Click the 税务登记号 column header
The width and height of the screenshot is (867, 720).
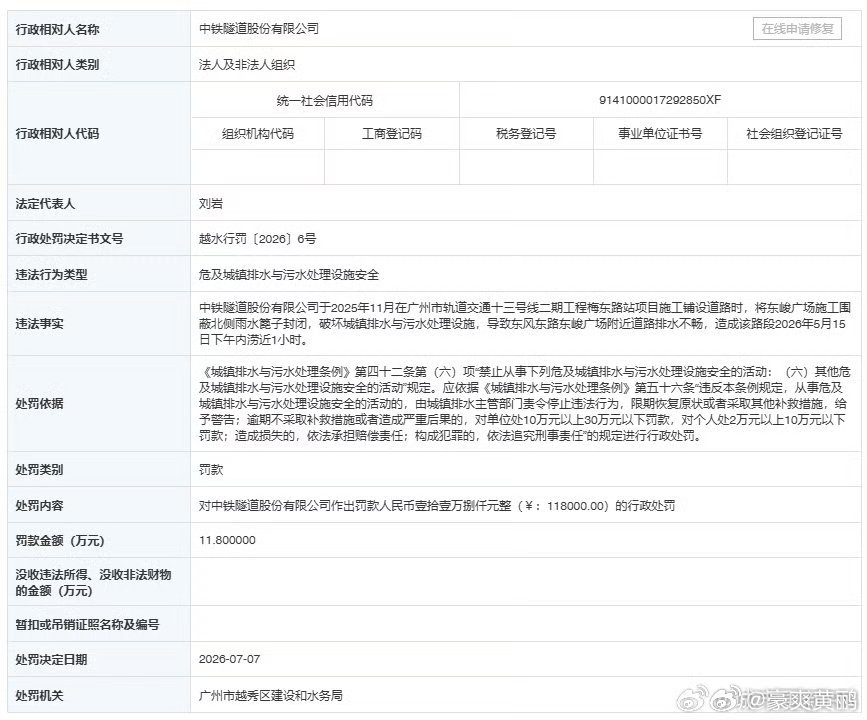(x=526, y=133)
